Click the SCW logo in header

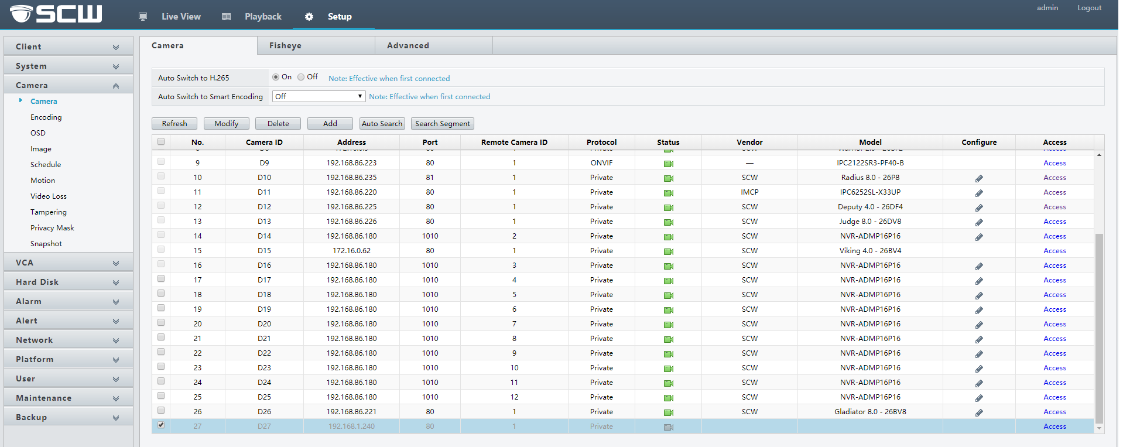pos(61,16)
